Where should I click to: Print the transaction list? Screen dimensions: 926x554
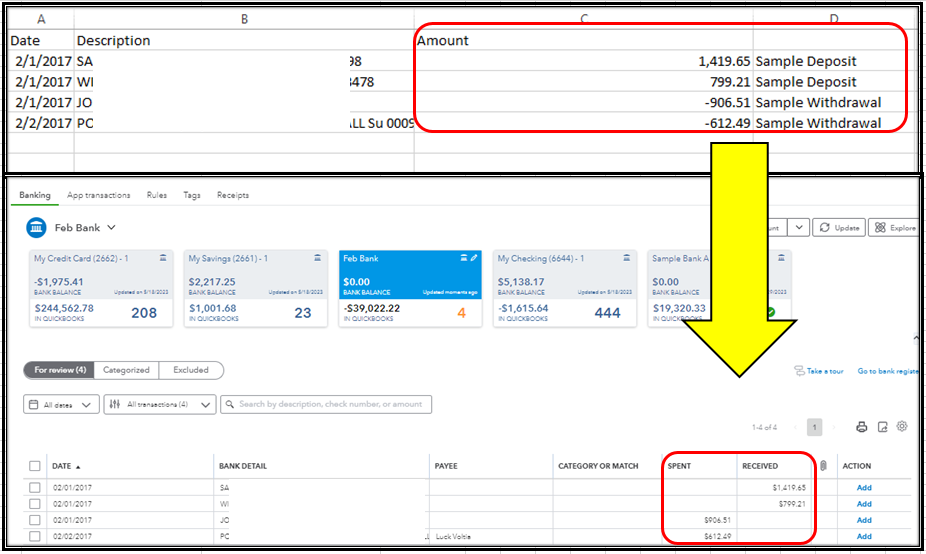[x=862, y=427]
